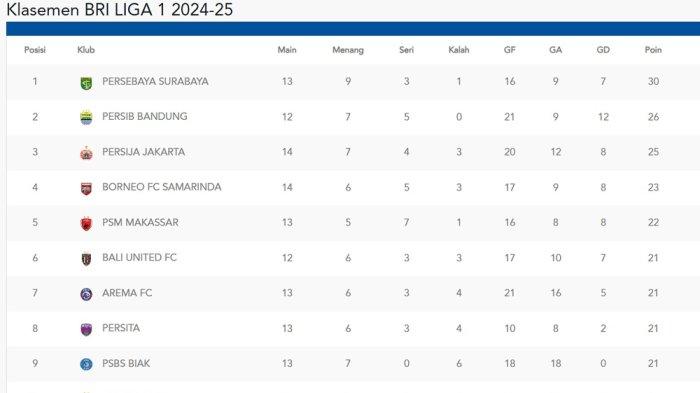Image resolution: width=700 pixels, height=393 pixels.
Task: Click the PSM Makassar club logo
Action: coord(86,223)
